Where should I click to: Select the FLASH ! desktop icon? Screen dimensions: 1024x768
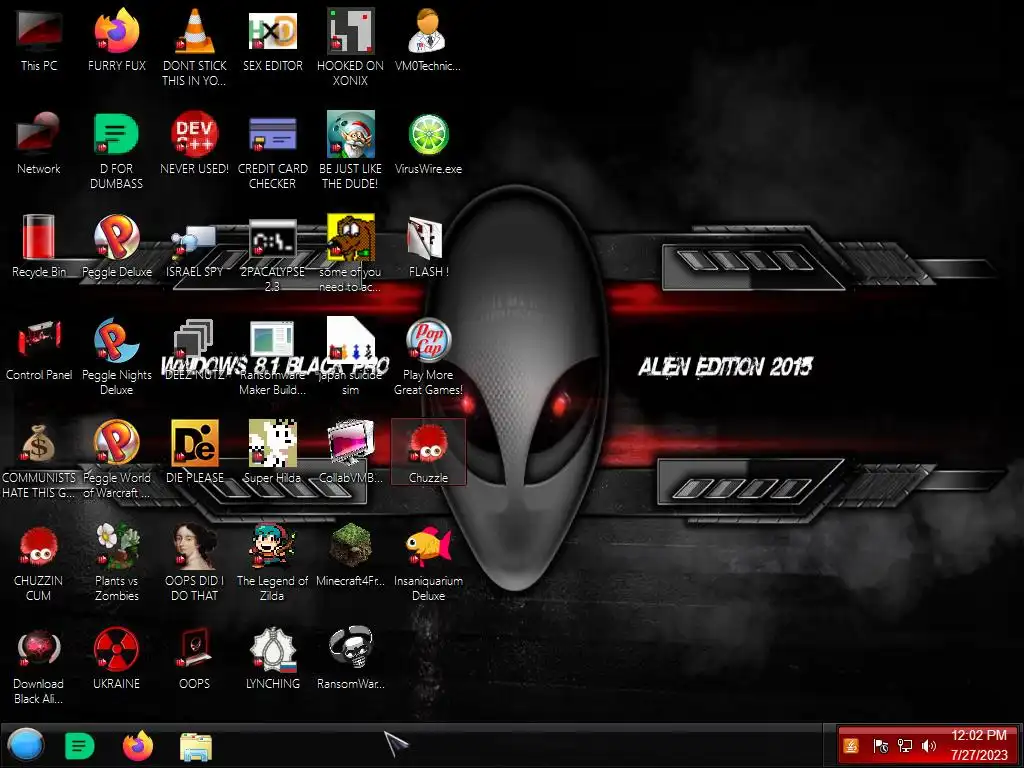pos(428,246)
